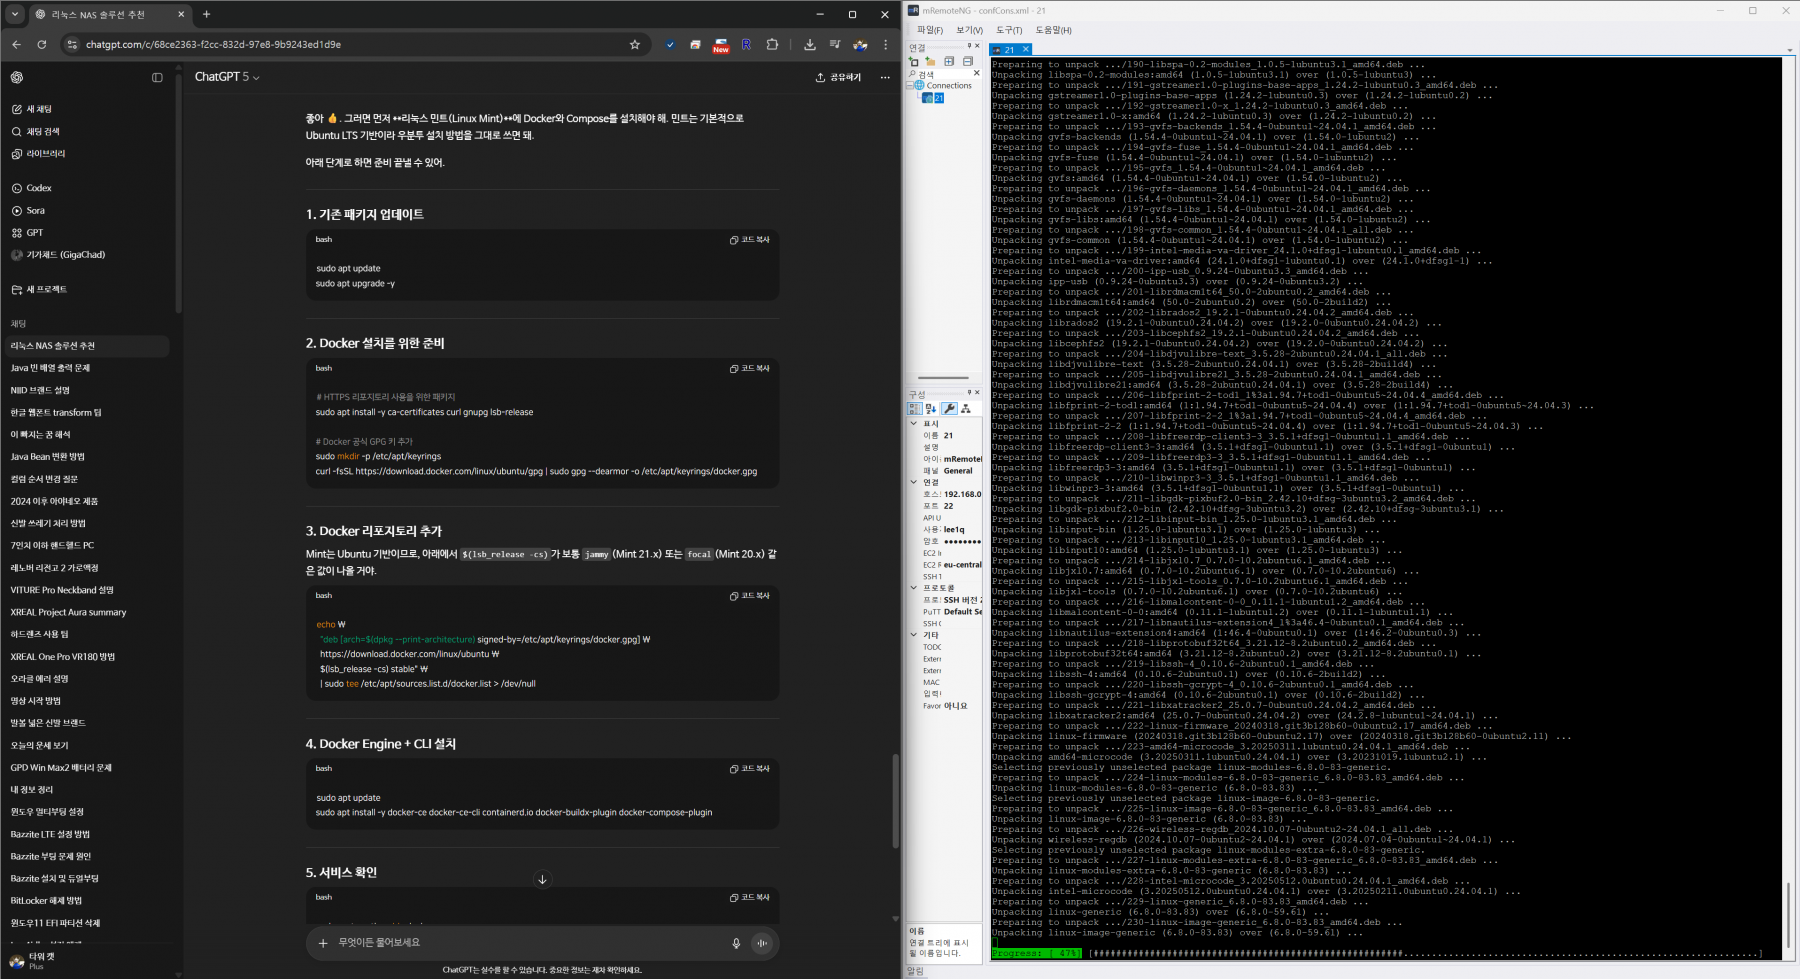Open the ChatGPT 5 model dropdown
This screenshot has width=1800, height=979.
coord(227,77)
